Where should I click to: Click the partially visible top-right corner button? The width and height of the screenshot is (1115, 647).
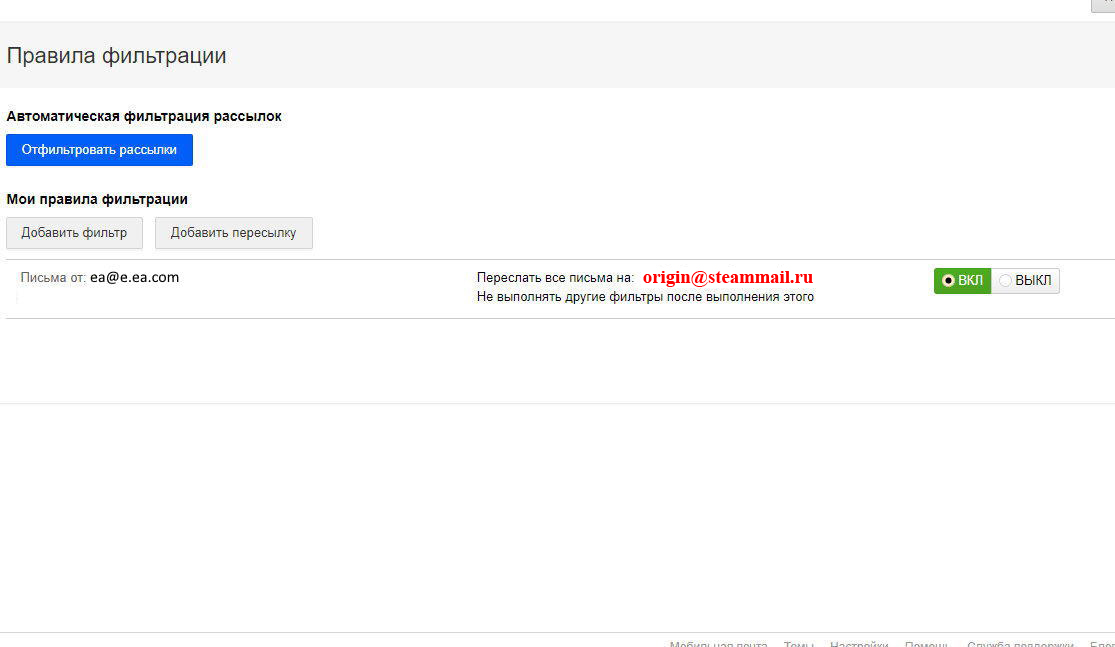click(x=1102, y=5)
